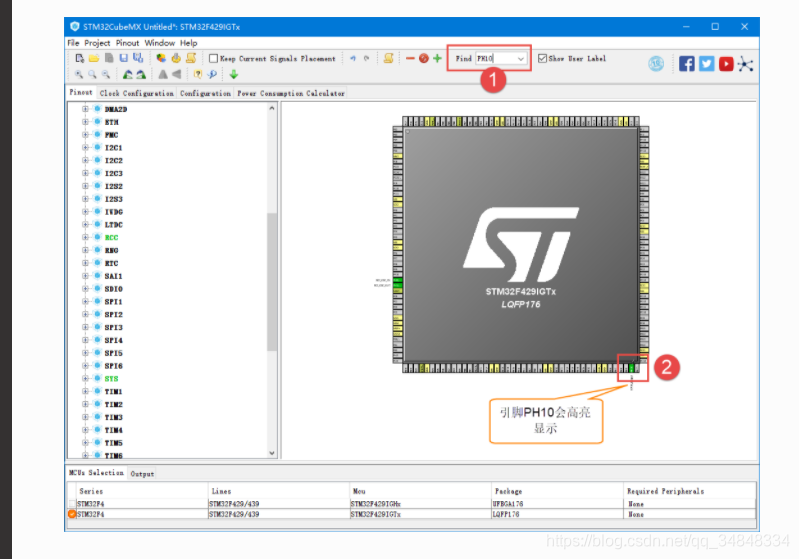Select the MCUs Selection tab

(96, 473)
